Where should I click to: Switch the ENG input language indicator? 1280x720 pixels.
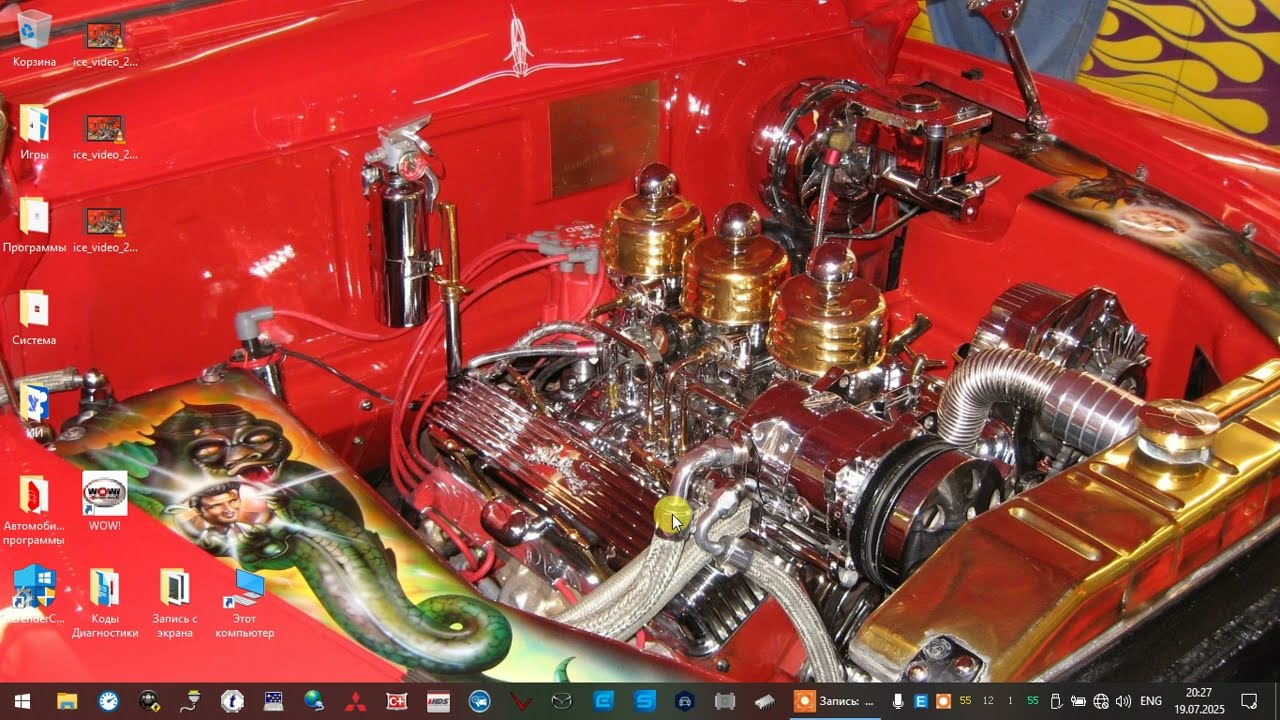tap(1151, 701)
